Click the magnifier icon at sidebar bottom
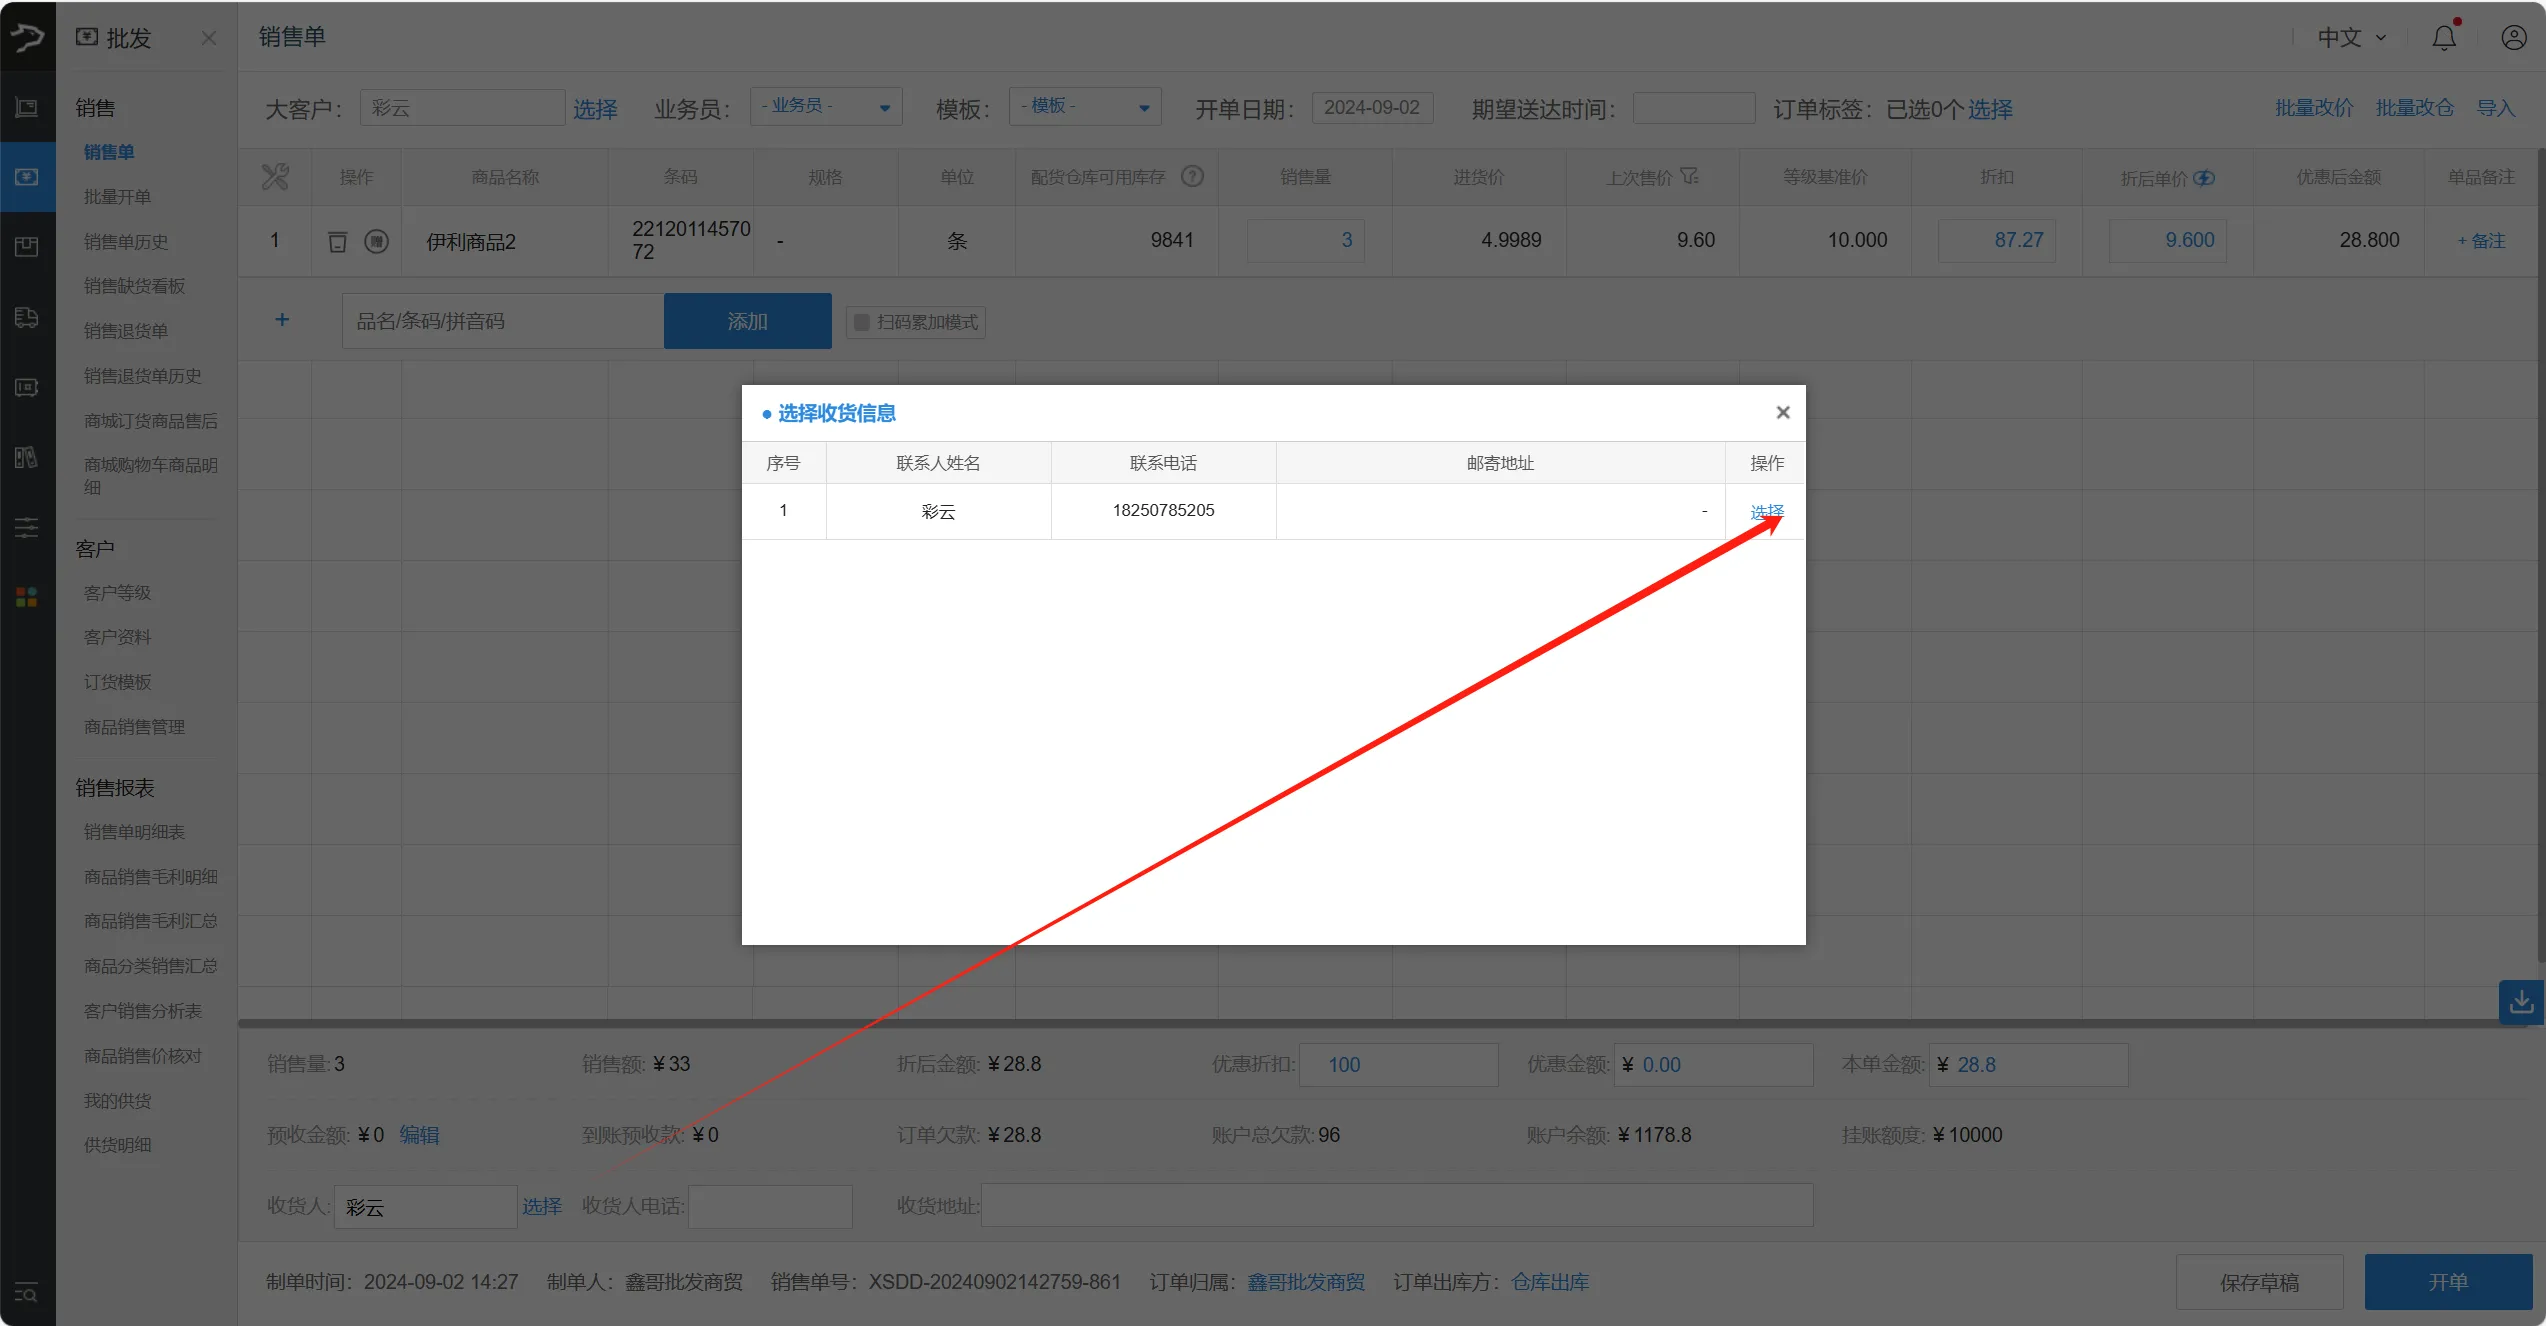Screen dimensions: 2546x1326 (x=26, y=1294)
